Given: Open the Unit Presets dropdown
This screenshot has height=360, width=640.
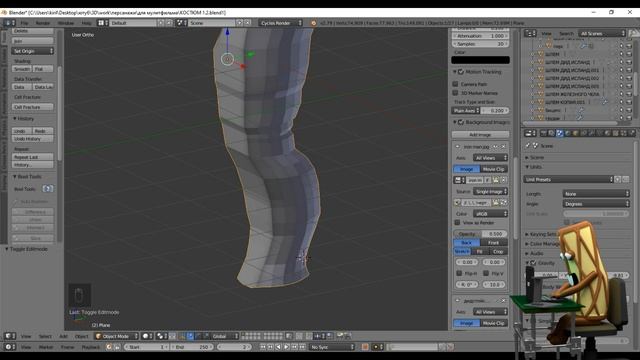Looking at the screenshot, I should (x=569, y=180).
